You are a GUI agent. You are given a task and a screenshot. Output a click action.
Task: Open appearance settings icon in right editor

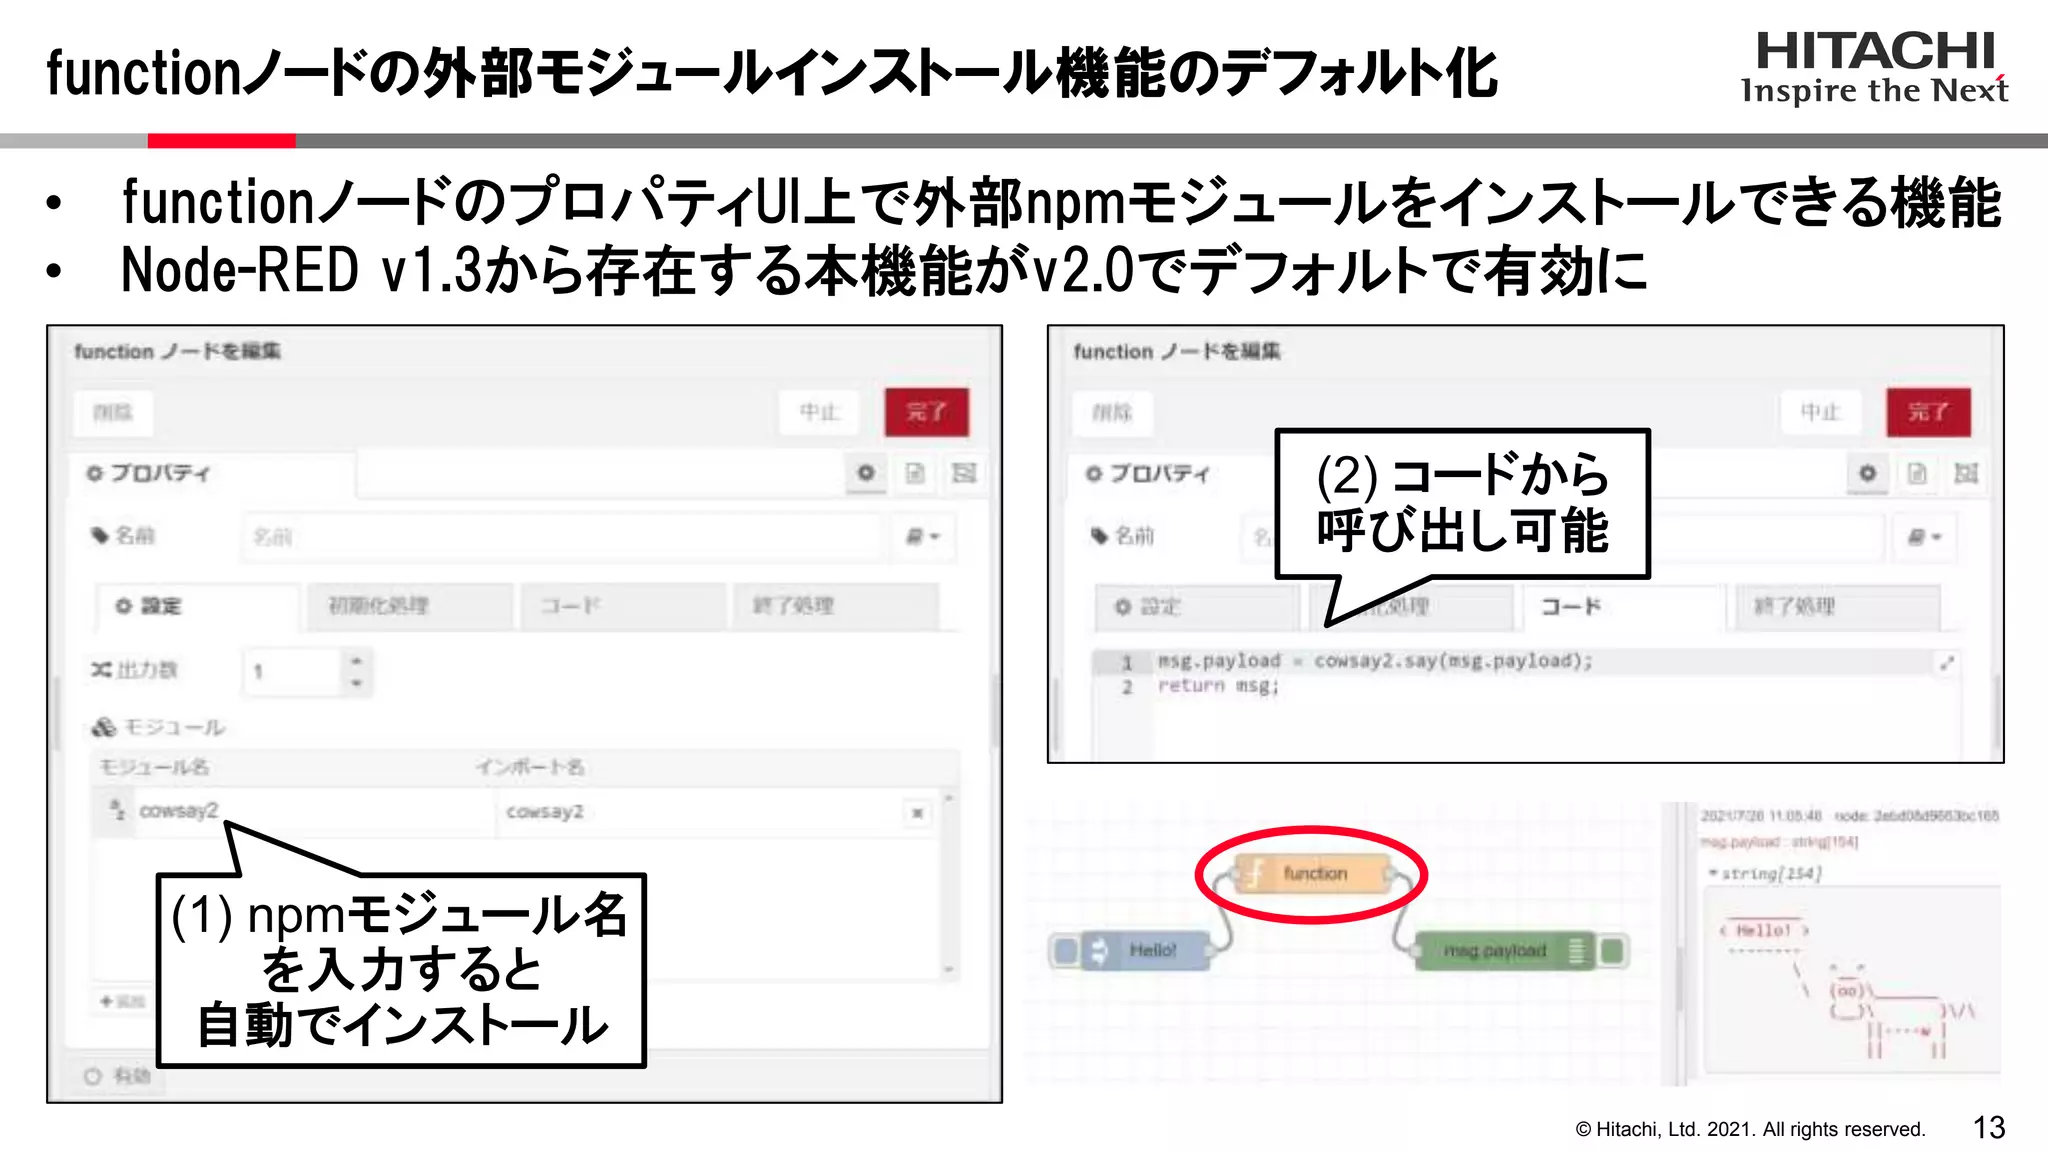(1965, 473)
